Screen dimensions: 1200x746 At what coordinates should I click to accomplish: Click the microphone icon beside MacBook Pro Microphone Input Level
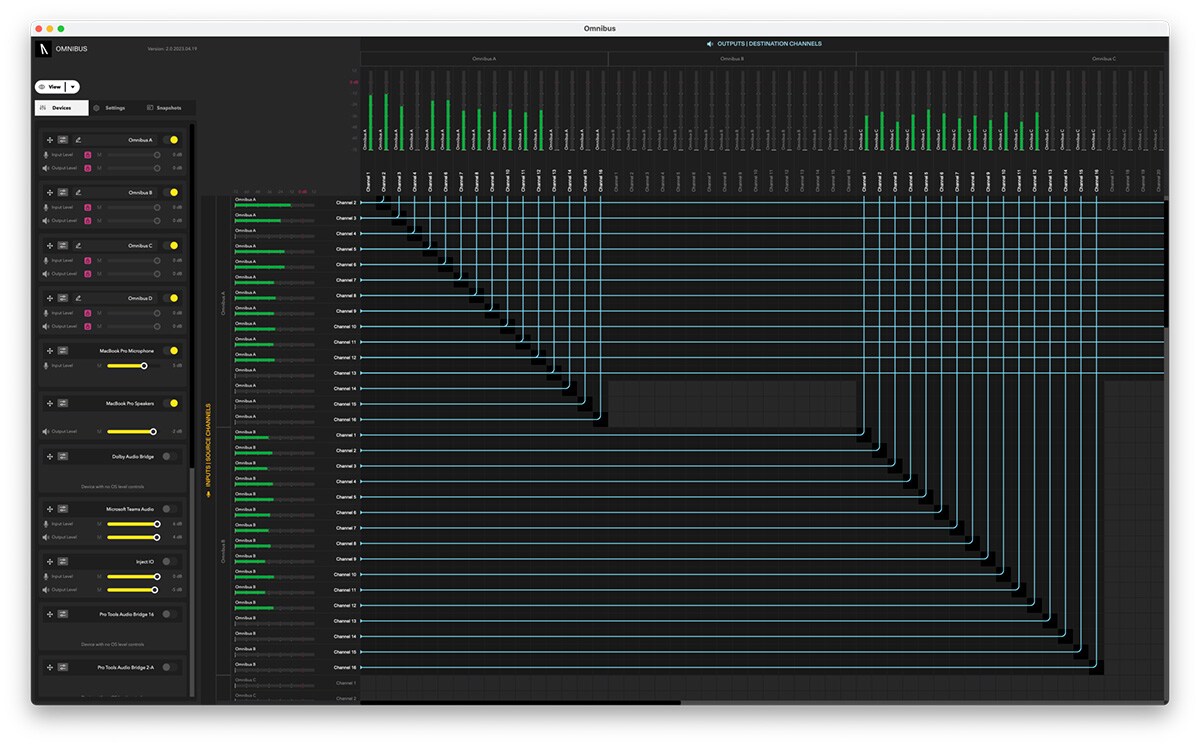click(46, 366)
